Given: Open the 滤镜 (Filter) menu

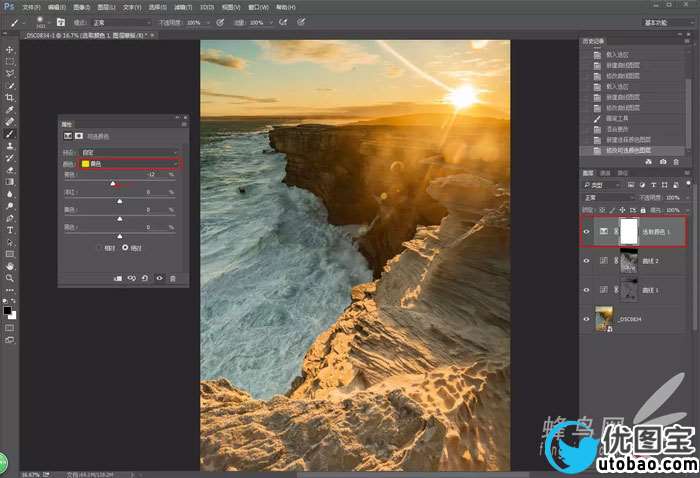Looking at the screenshot, I should pos(182,6).
